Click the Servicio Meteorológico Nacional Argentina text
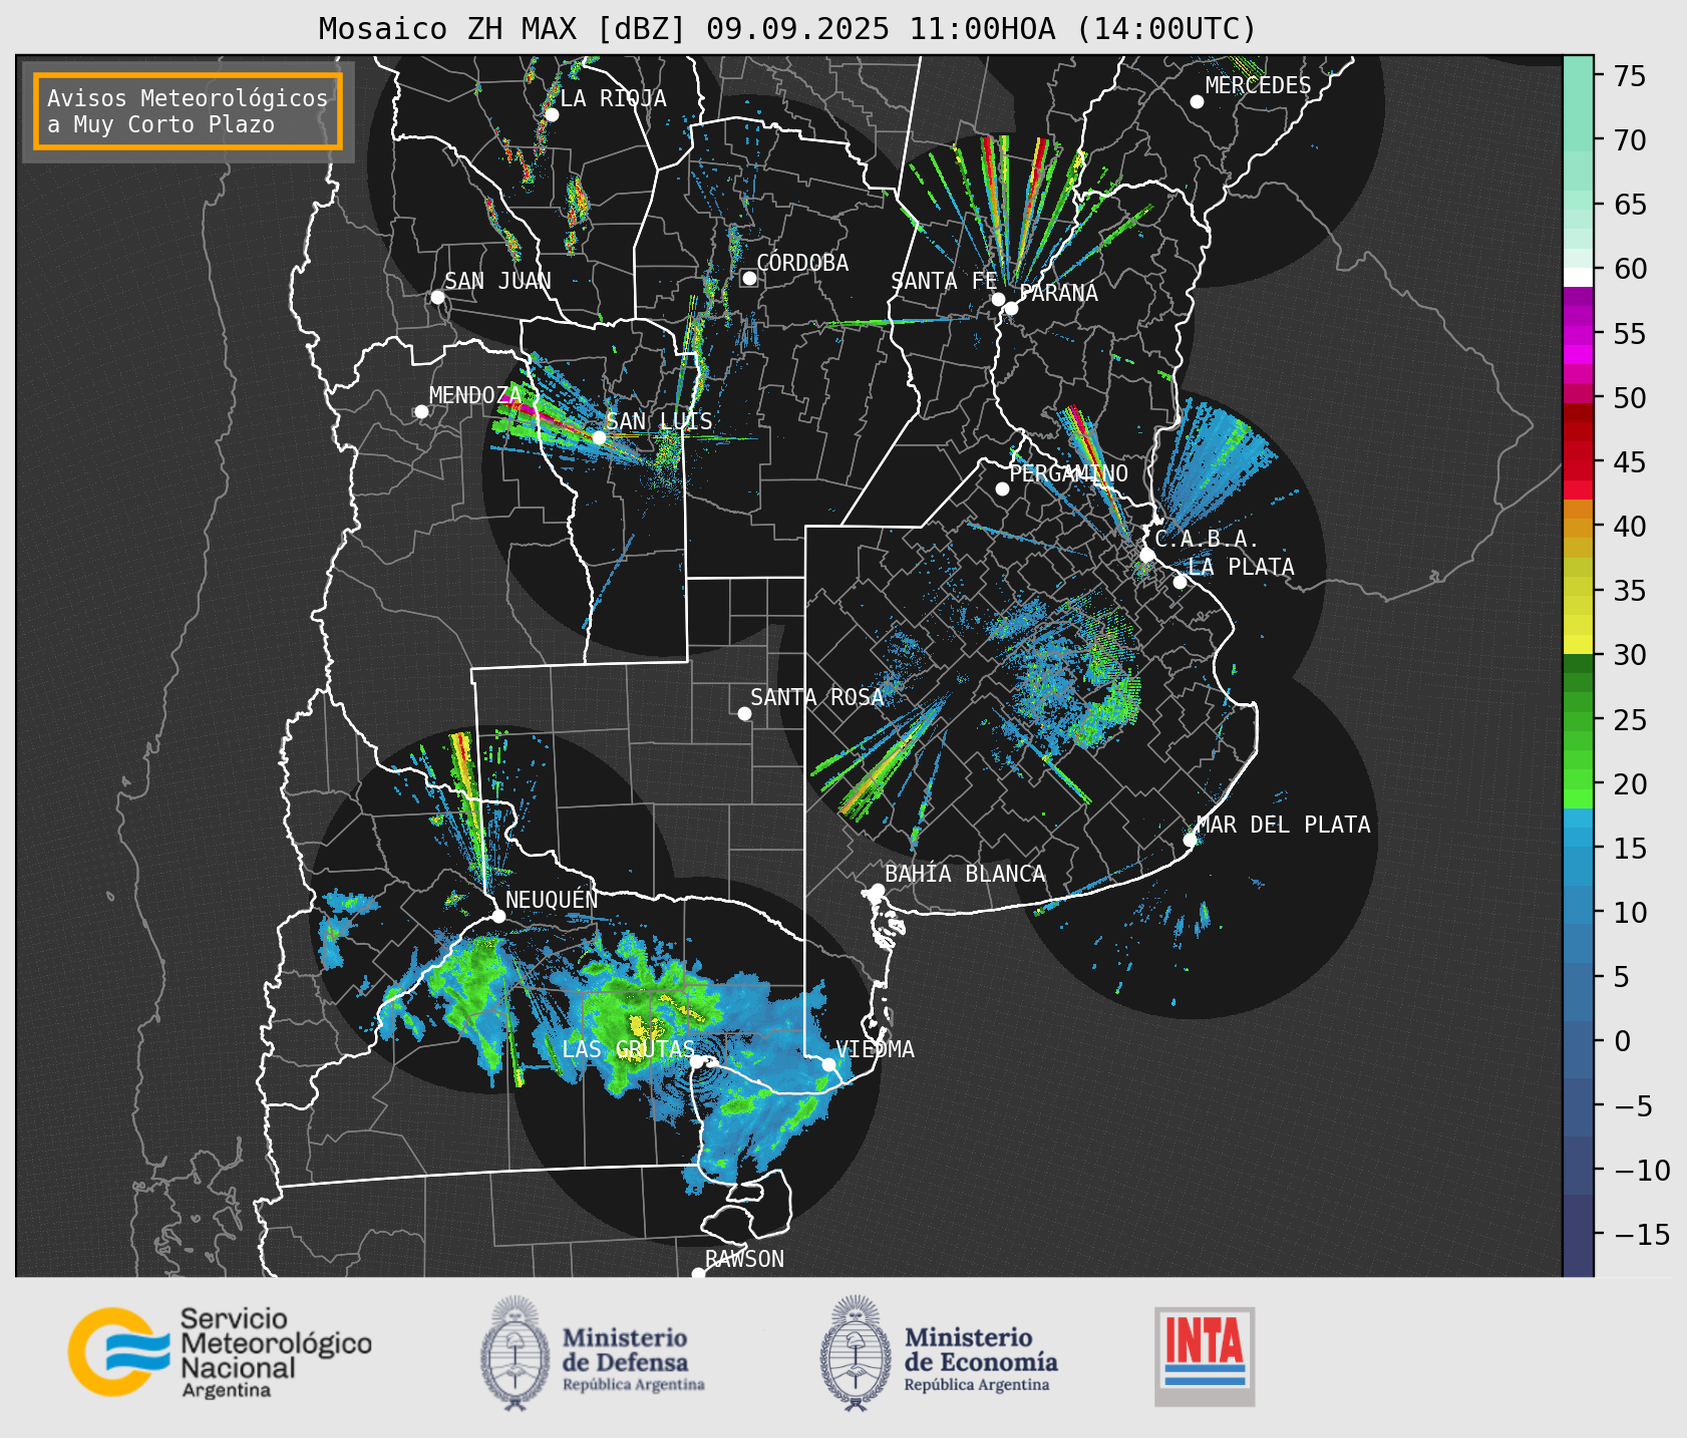The image size is (1687, 1438). (275, 1351)
